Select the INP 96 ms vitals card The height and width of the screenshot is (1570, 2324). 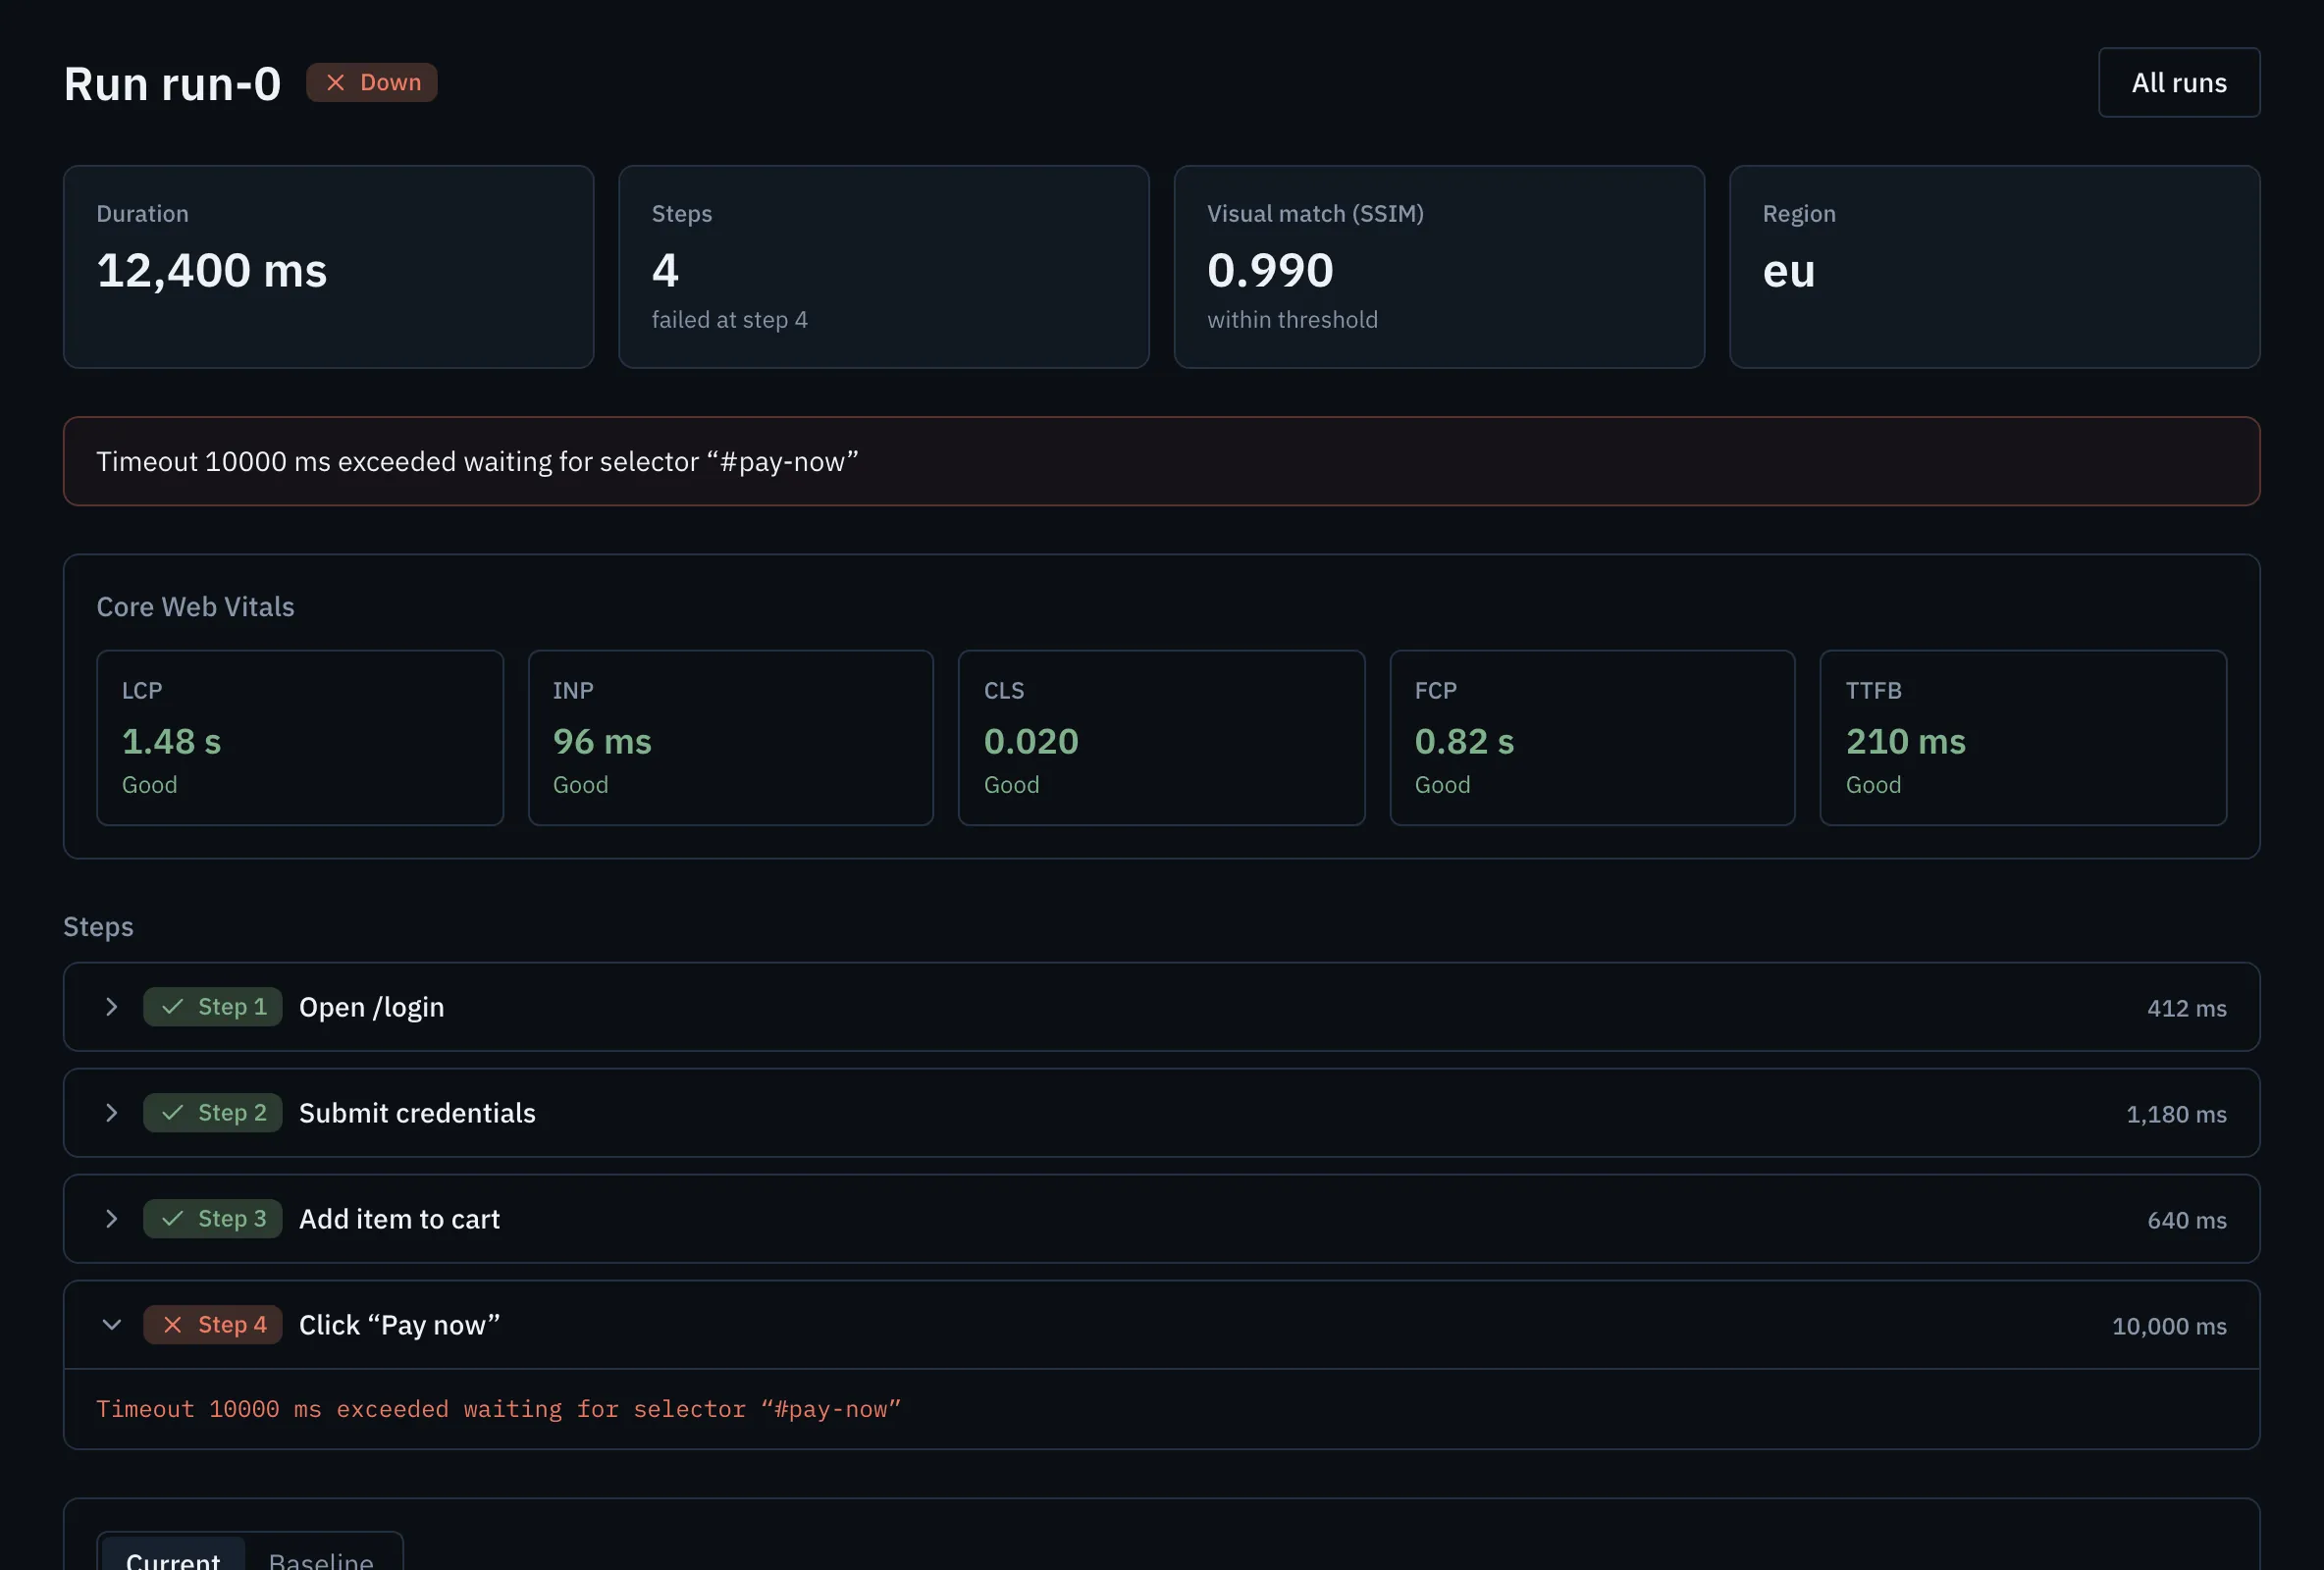(731, 738)
